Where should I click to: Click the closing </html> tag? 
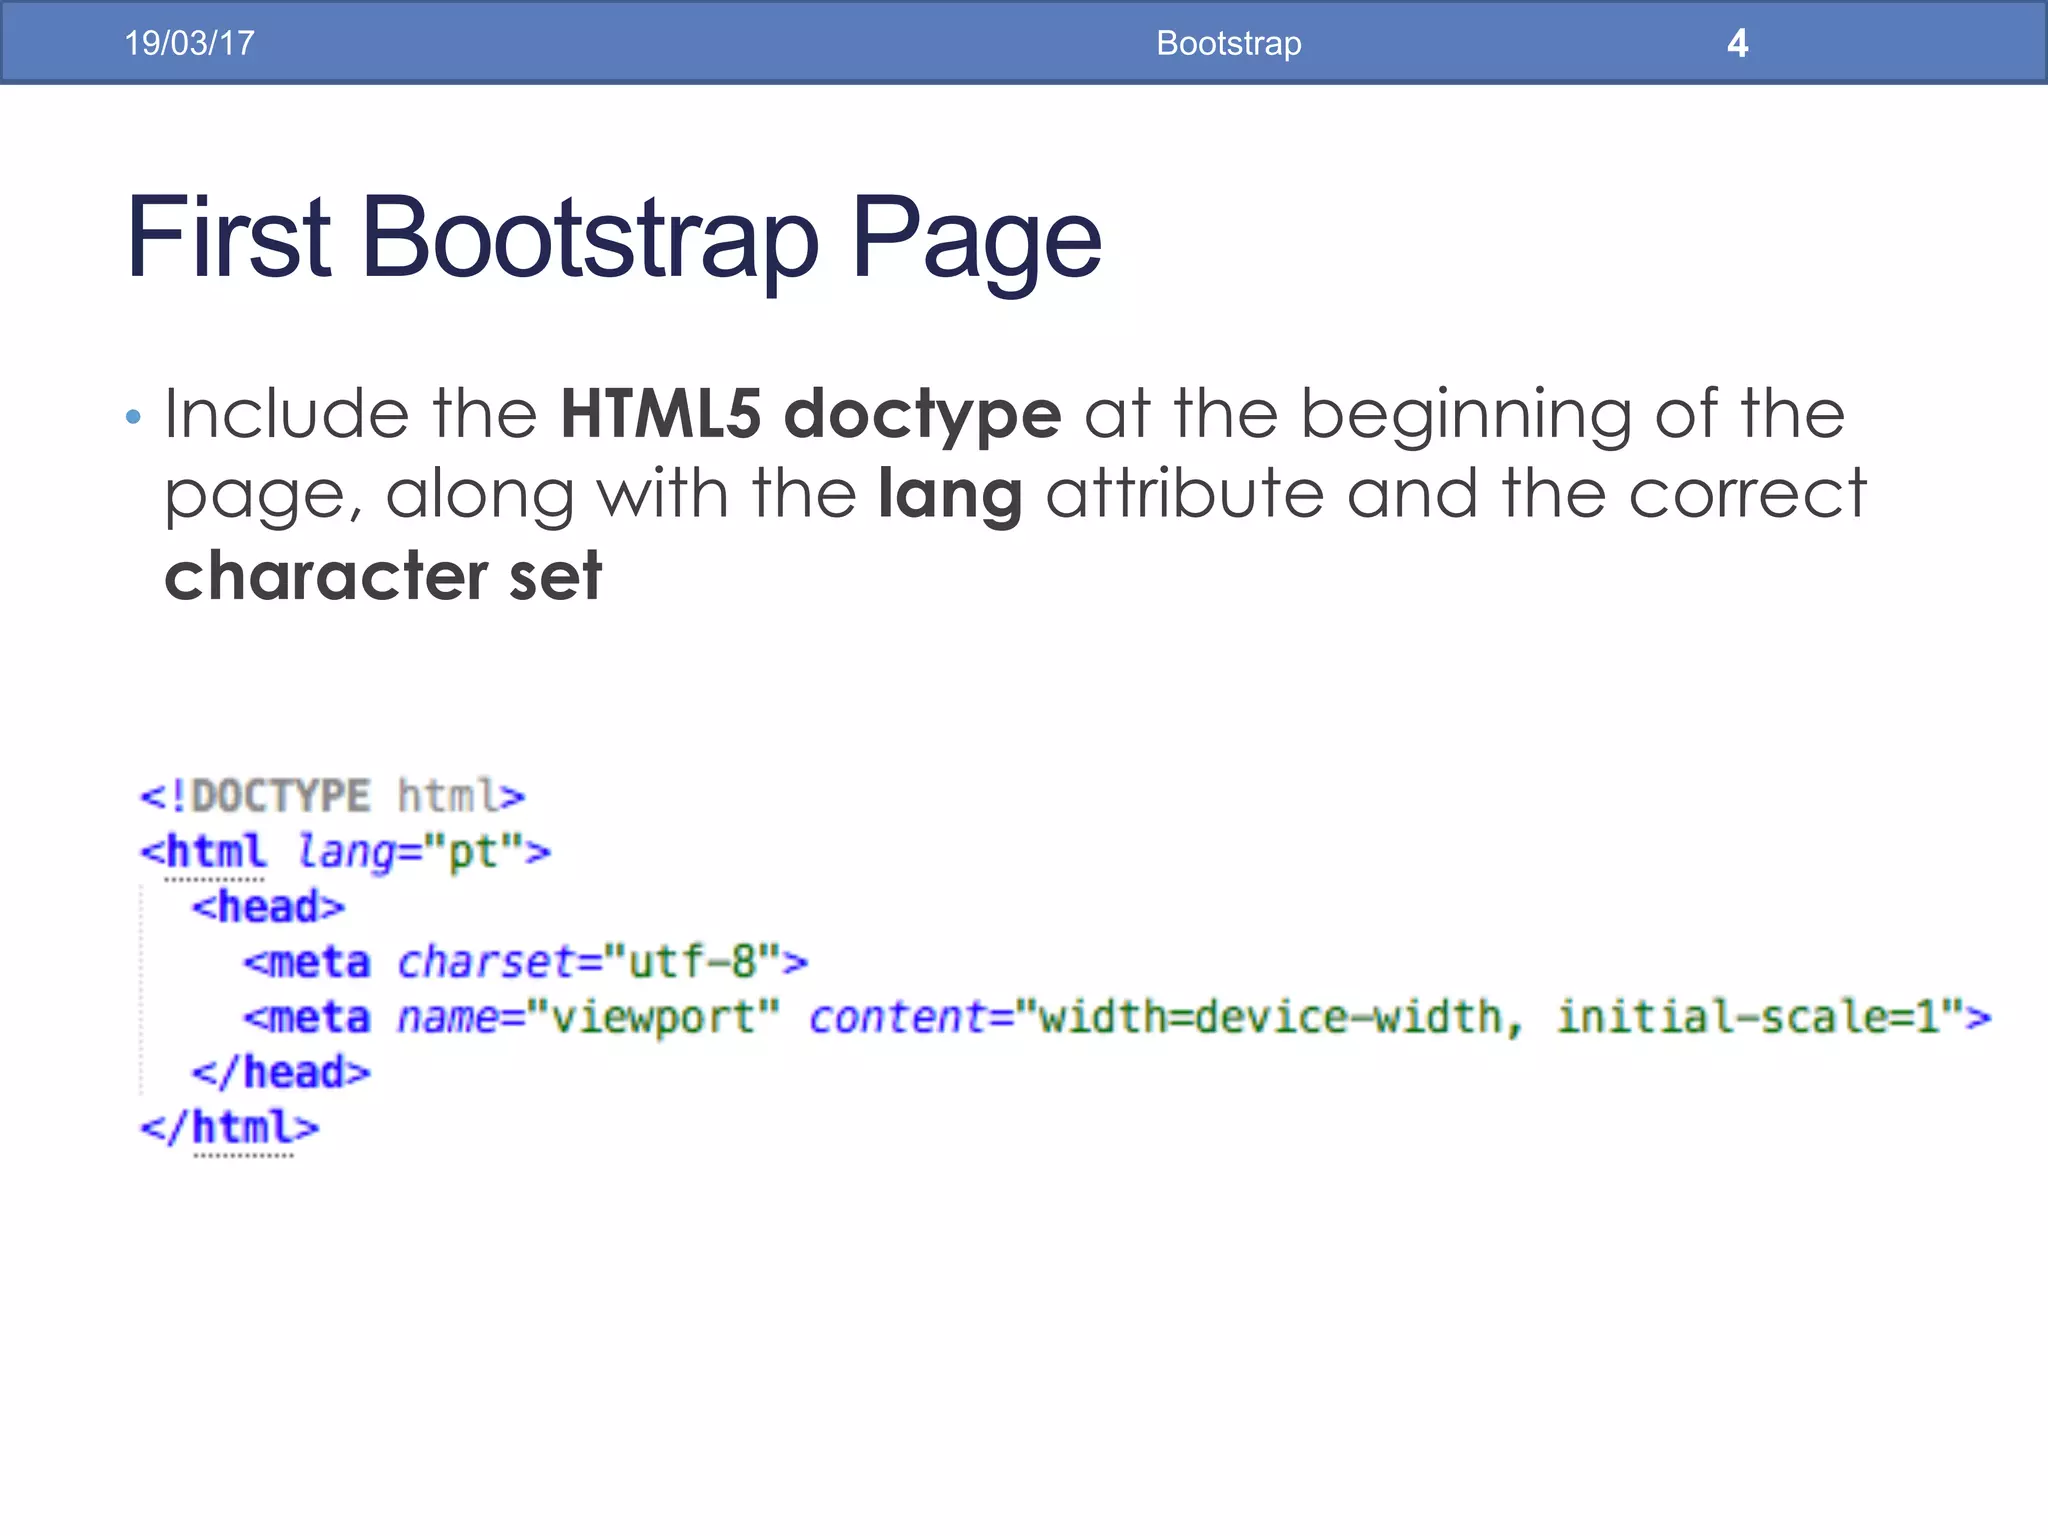click(230, 1128)
